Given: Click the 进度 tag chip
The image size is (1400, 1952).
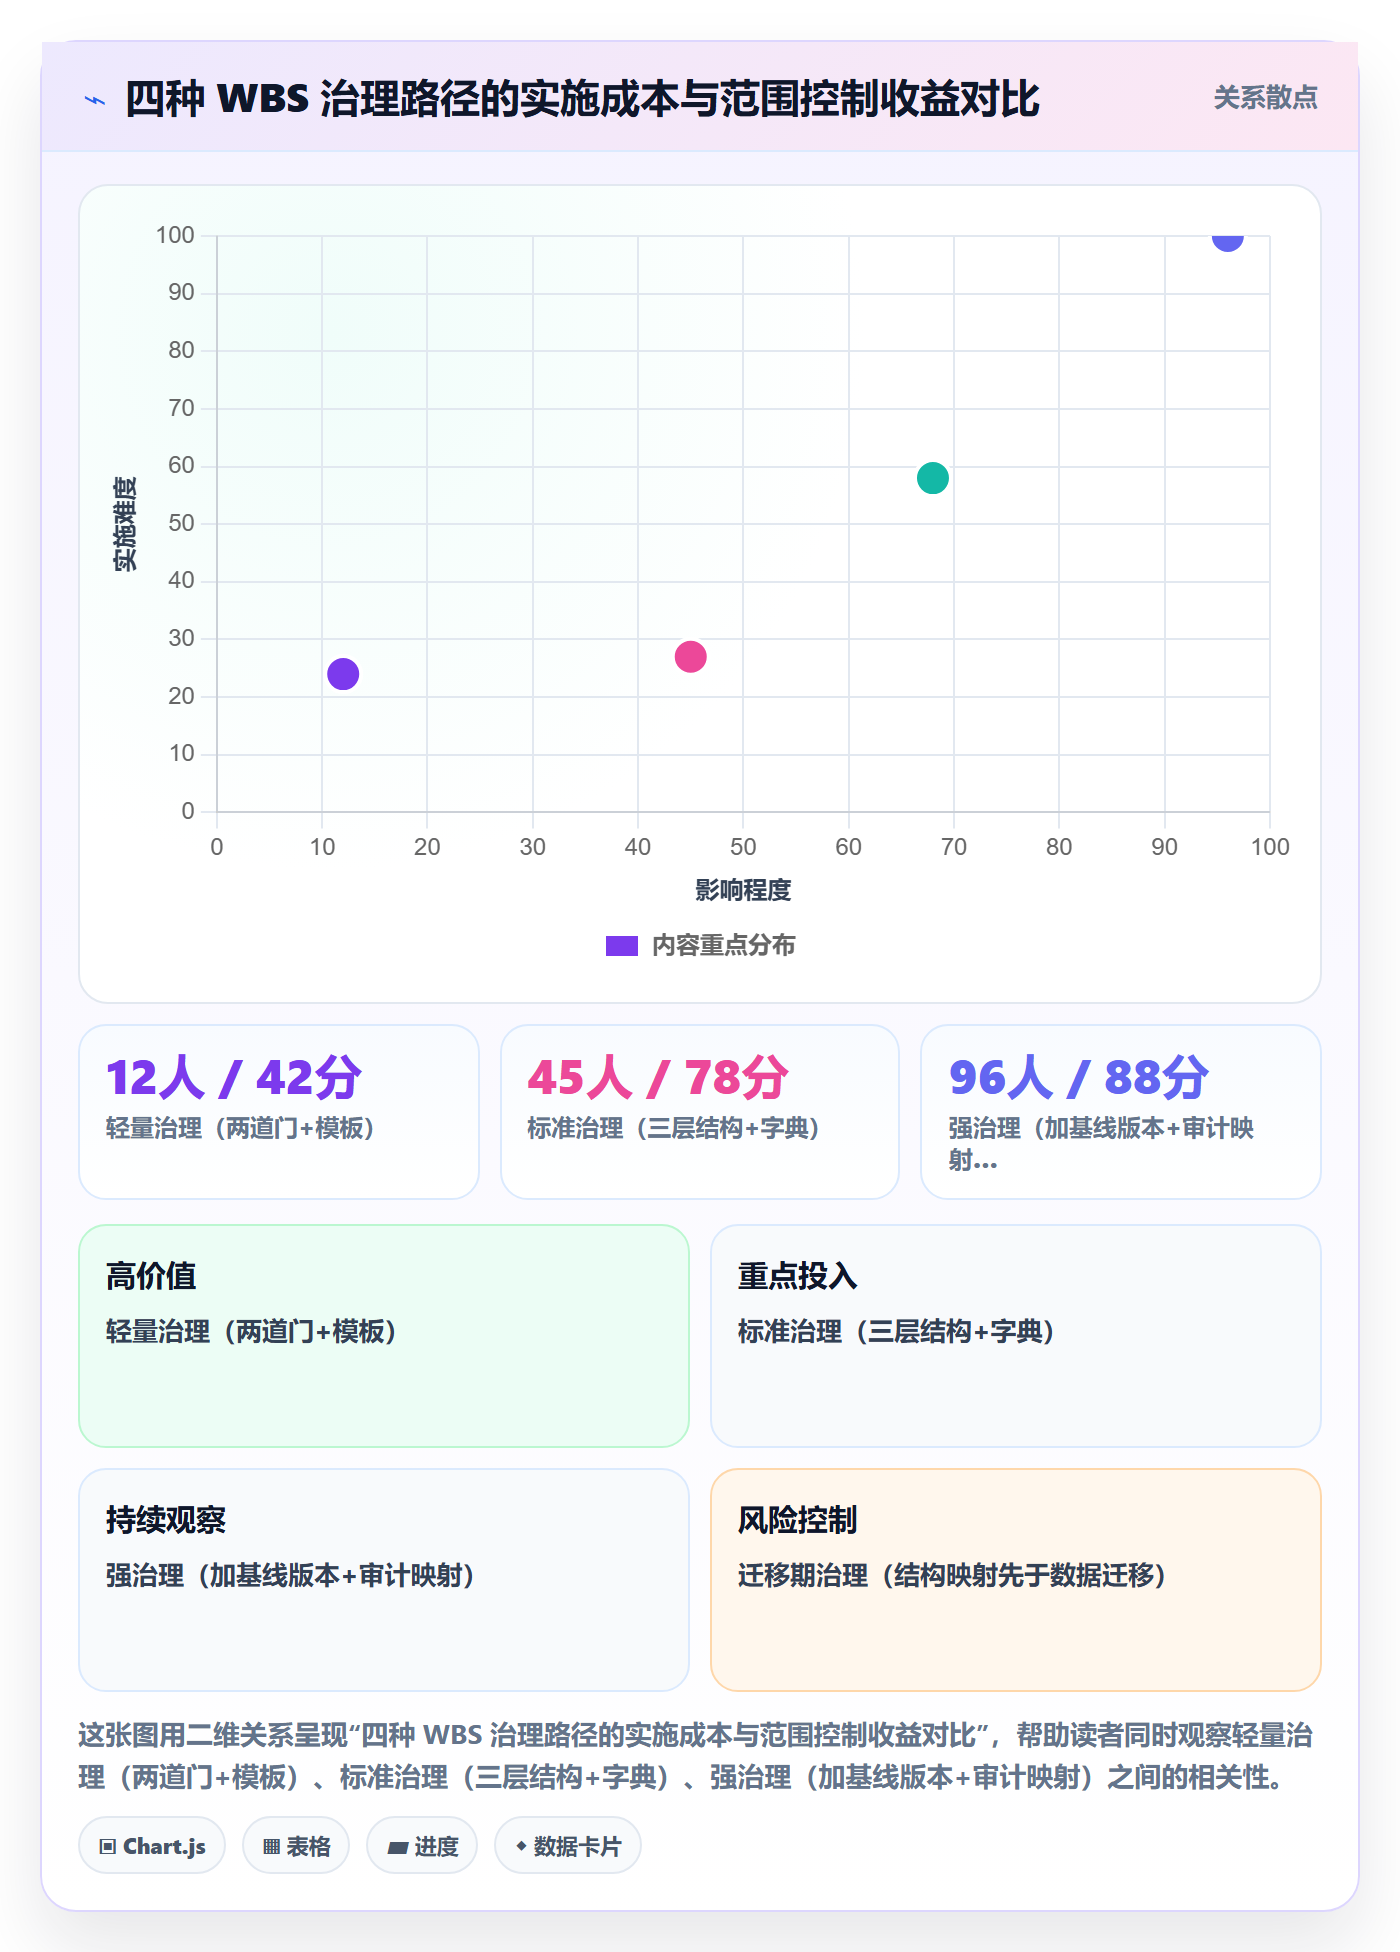Looking at the screenshot, I should pyautogui.click(x=422, y=1846).
